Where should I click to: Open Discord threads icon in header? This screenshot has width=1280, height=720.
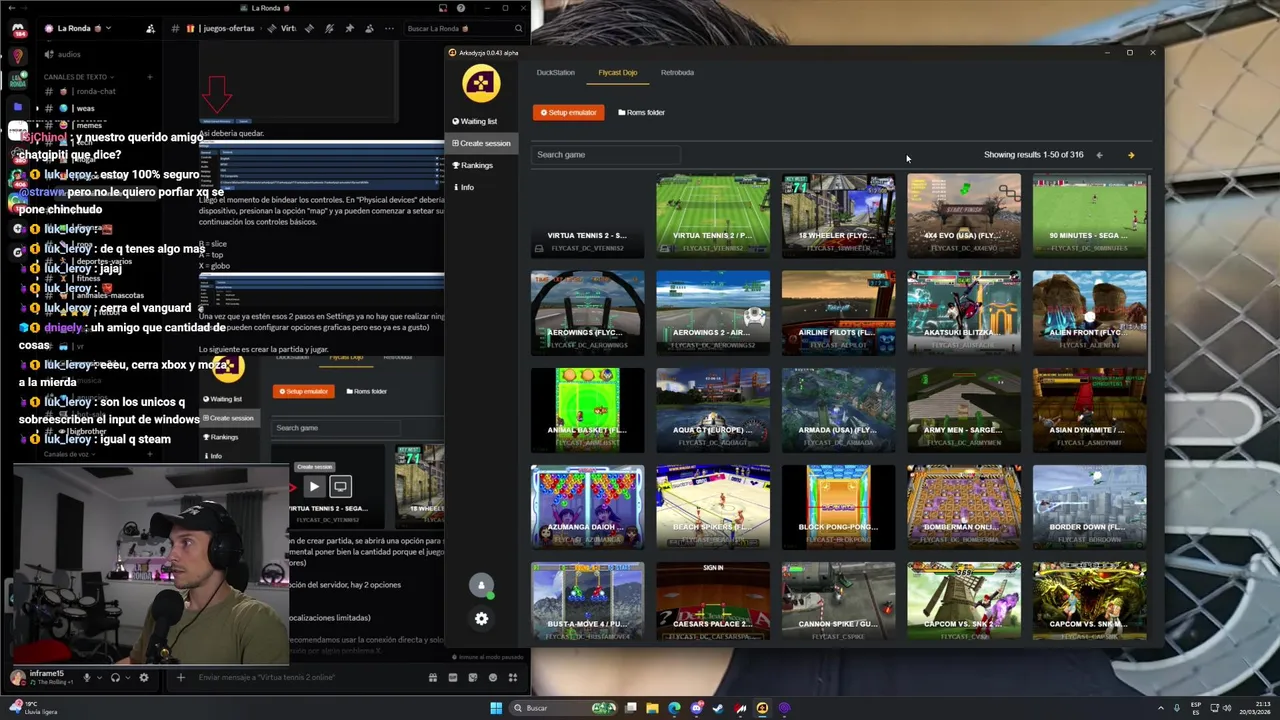pyautogui.click(x=309, y=28)
